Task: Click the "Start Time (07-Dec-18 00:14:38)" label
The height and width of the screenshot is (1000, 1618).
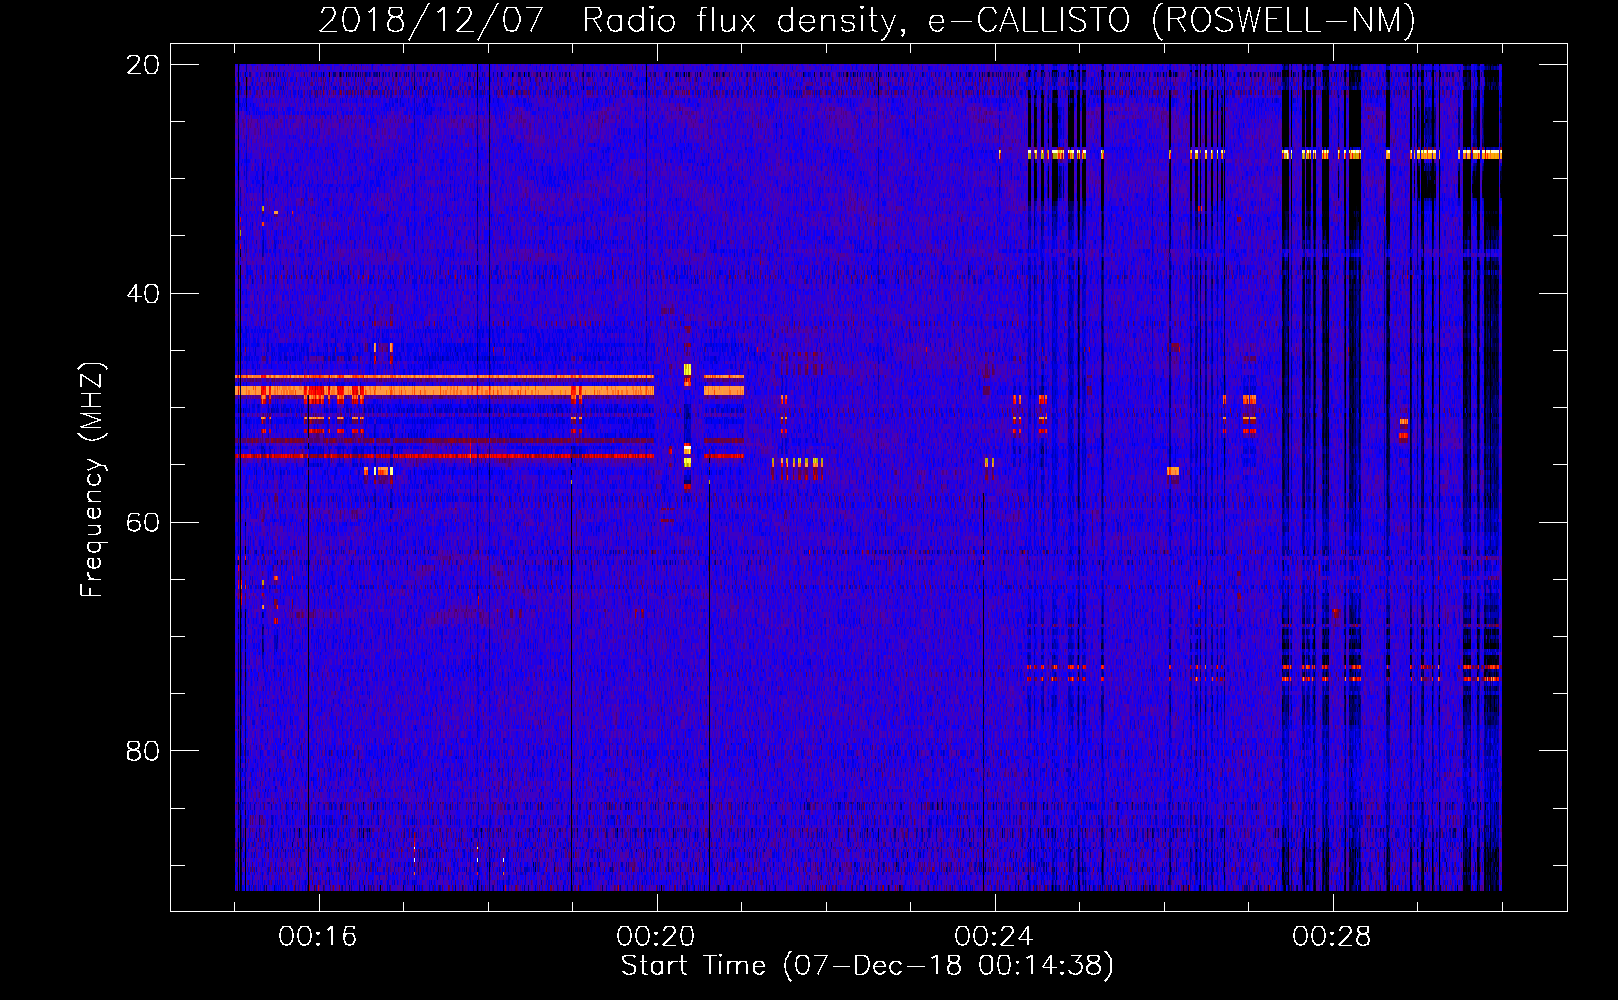Action: coord(867,966)
